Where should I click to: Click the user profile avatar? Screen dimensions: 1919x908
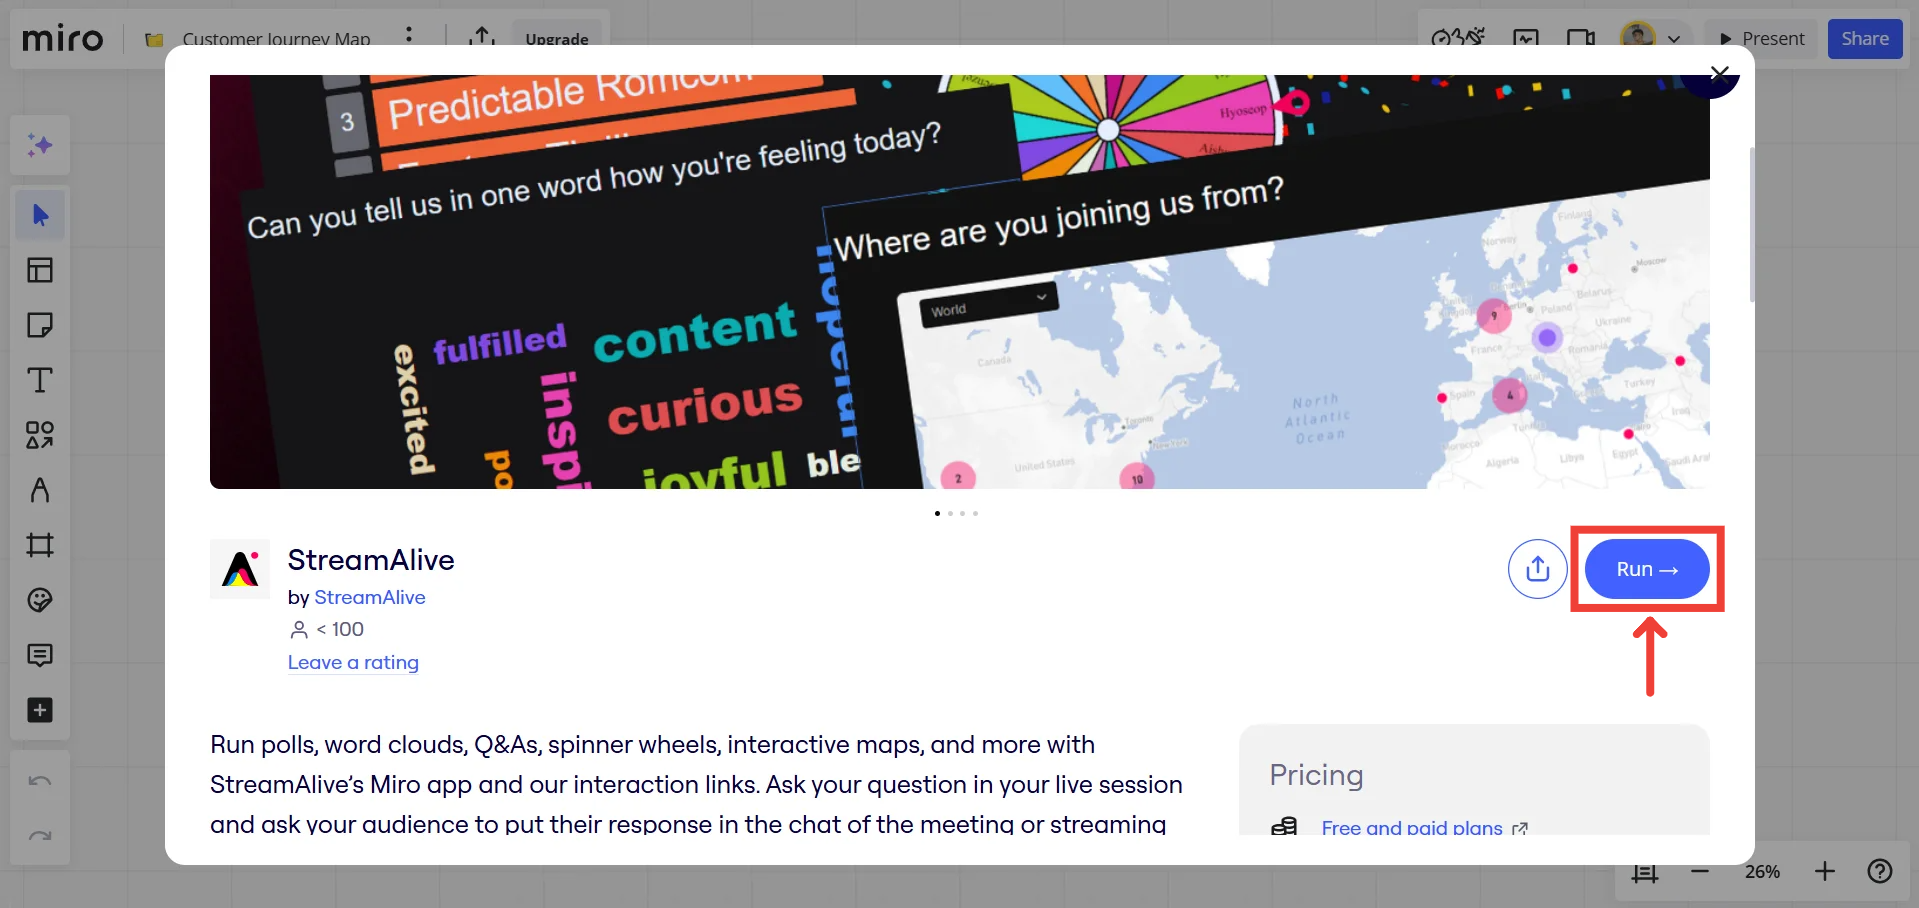pyautogui.click(x=1637, y=38)
